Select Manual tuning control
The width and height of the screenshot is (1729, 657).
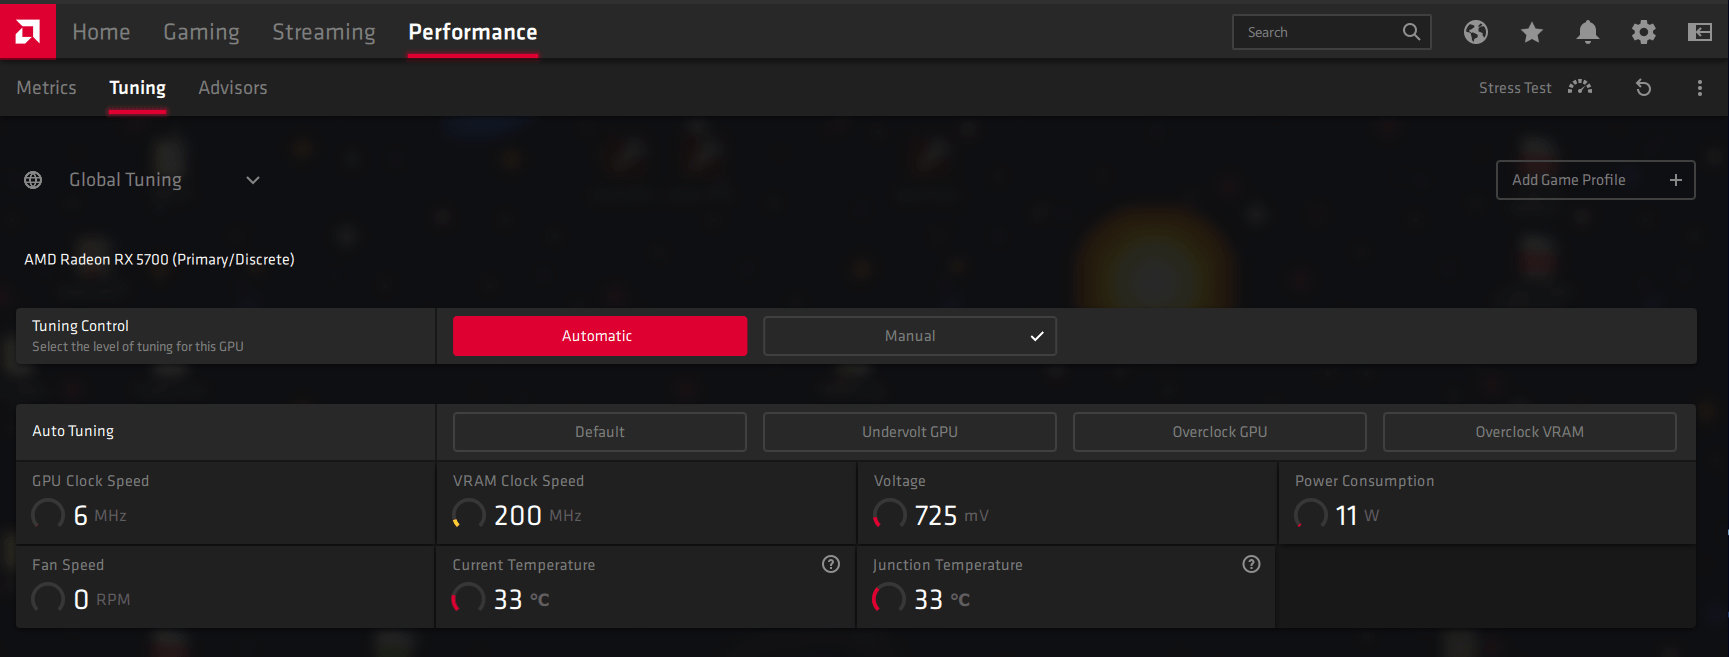[x=910, y=336]
